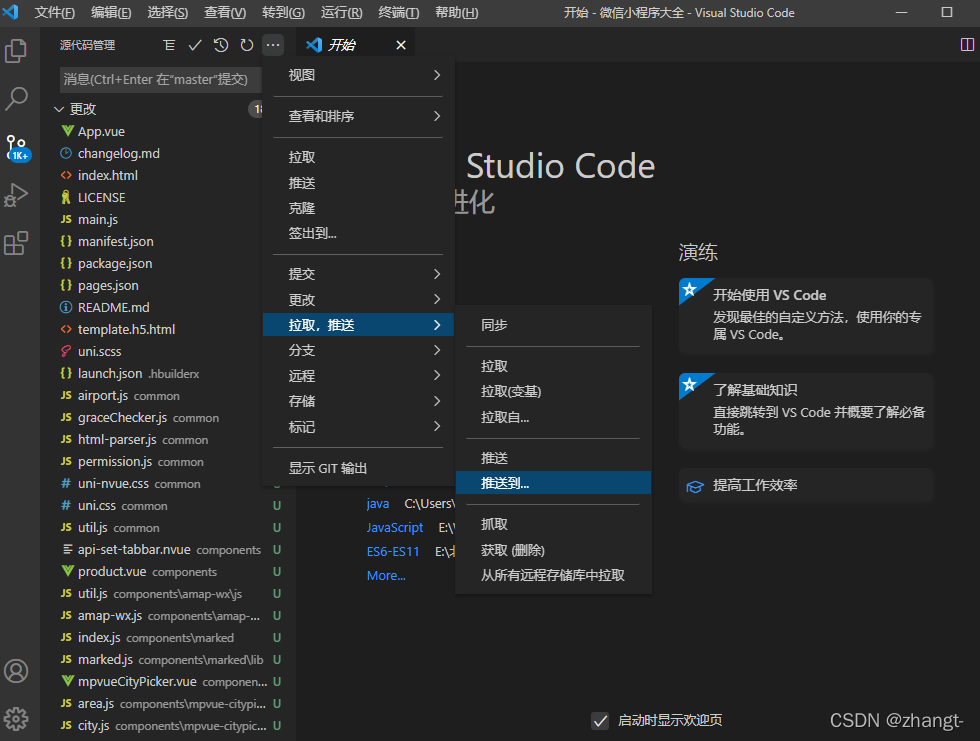Screen dimensions: 980x741
Task: Choose 同步 from the pull/push submenu
Action: point(553,325)
